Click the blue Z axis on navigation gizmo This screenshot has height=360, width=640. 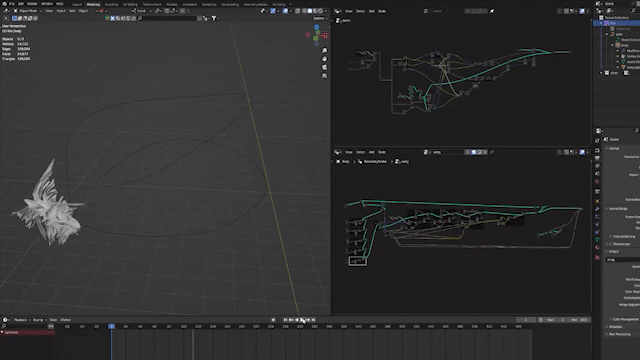click(x=316, y=27)
